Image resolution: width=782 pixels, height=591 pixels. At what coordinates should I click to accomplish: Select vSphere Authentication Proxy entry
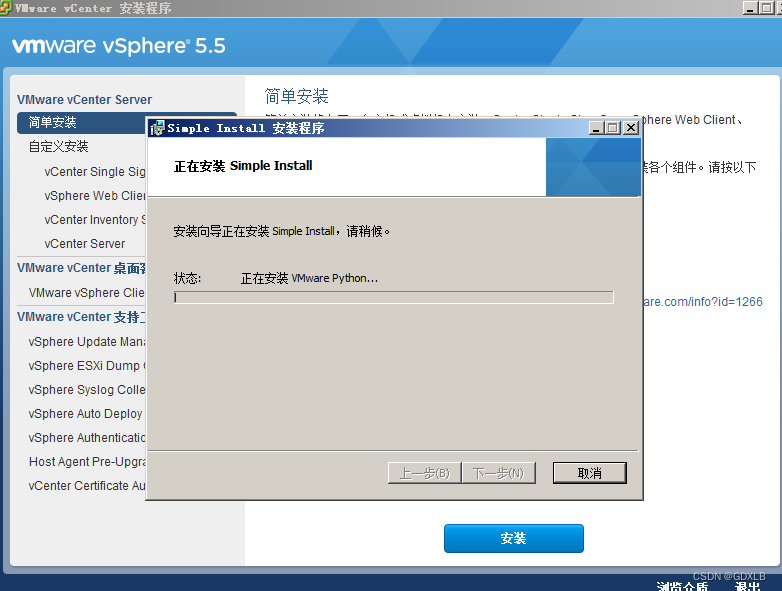pyautogui.click(x=87, y=437)
